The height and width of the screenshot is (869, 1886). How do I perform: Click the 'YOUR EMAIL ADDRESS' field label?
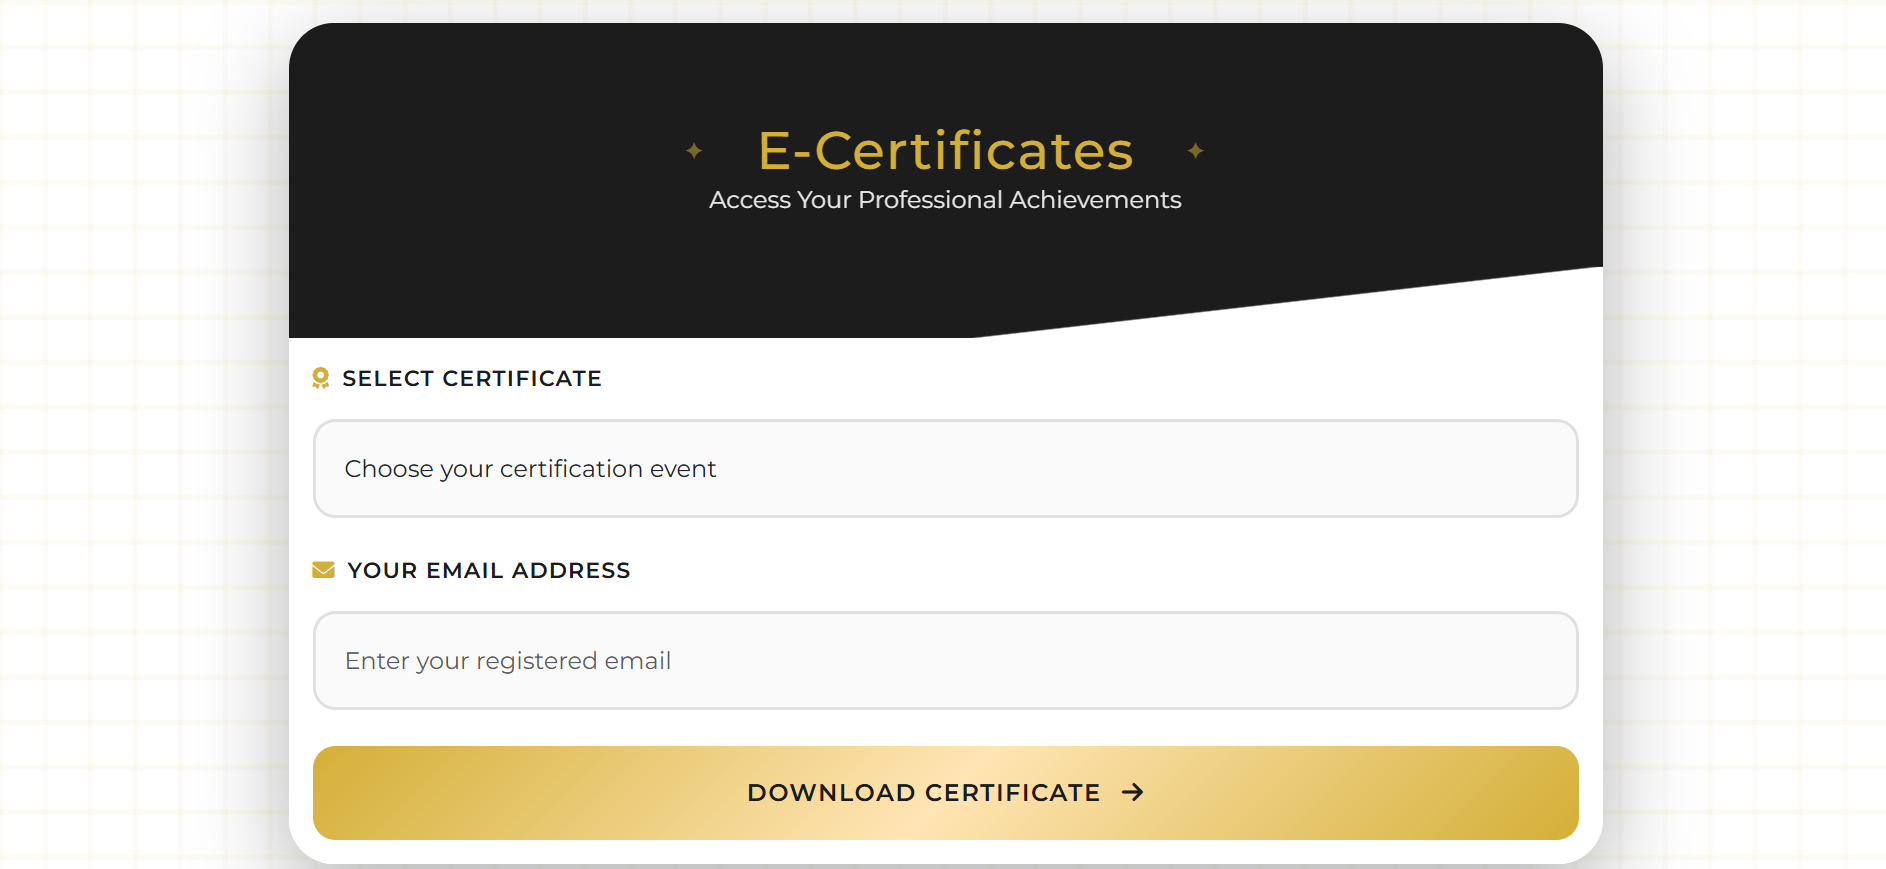(489, 570)
